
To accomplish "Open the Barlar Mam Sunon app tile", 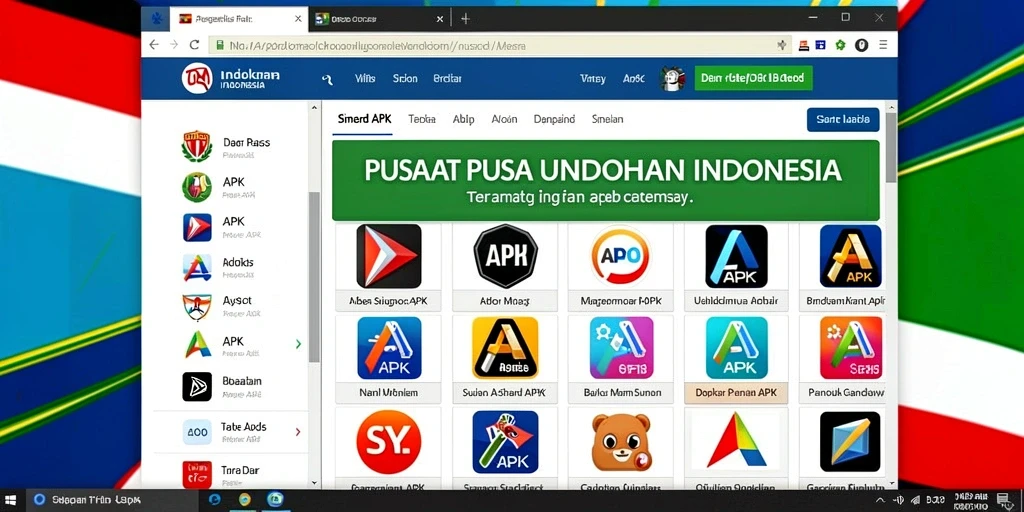I will click(620, 359).
